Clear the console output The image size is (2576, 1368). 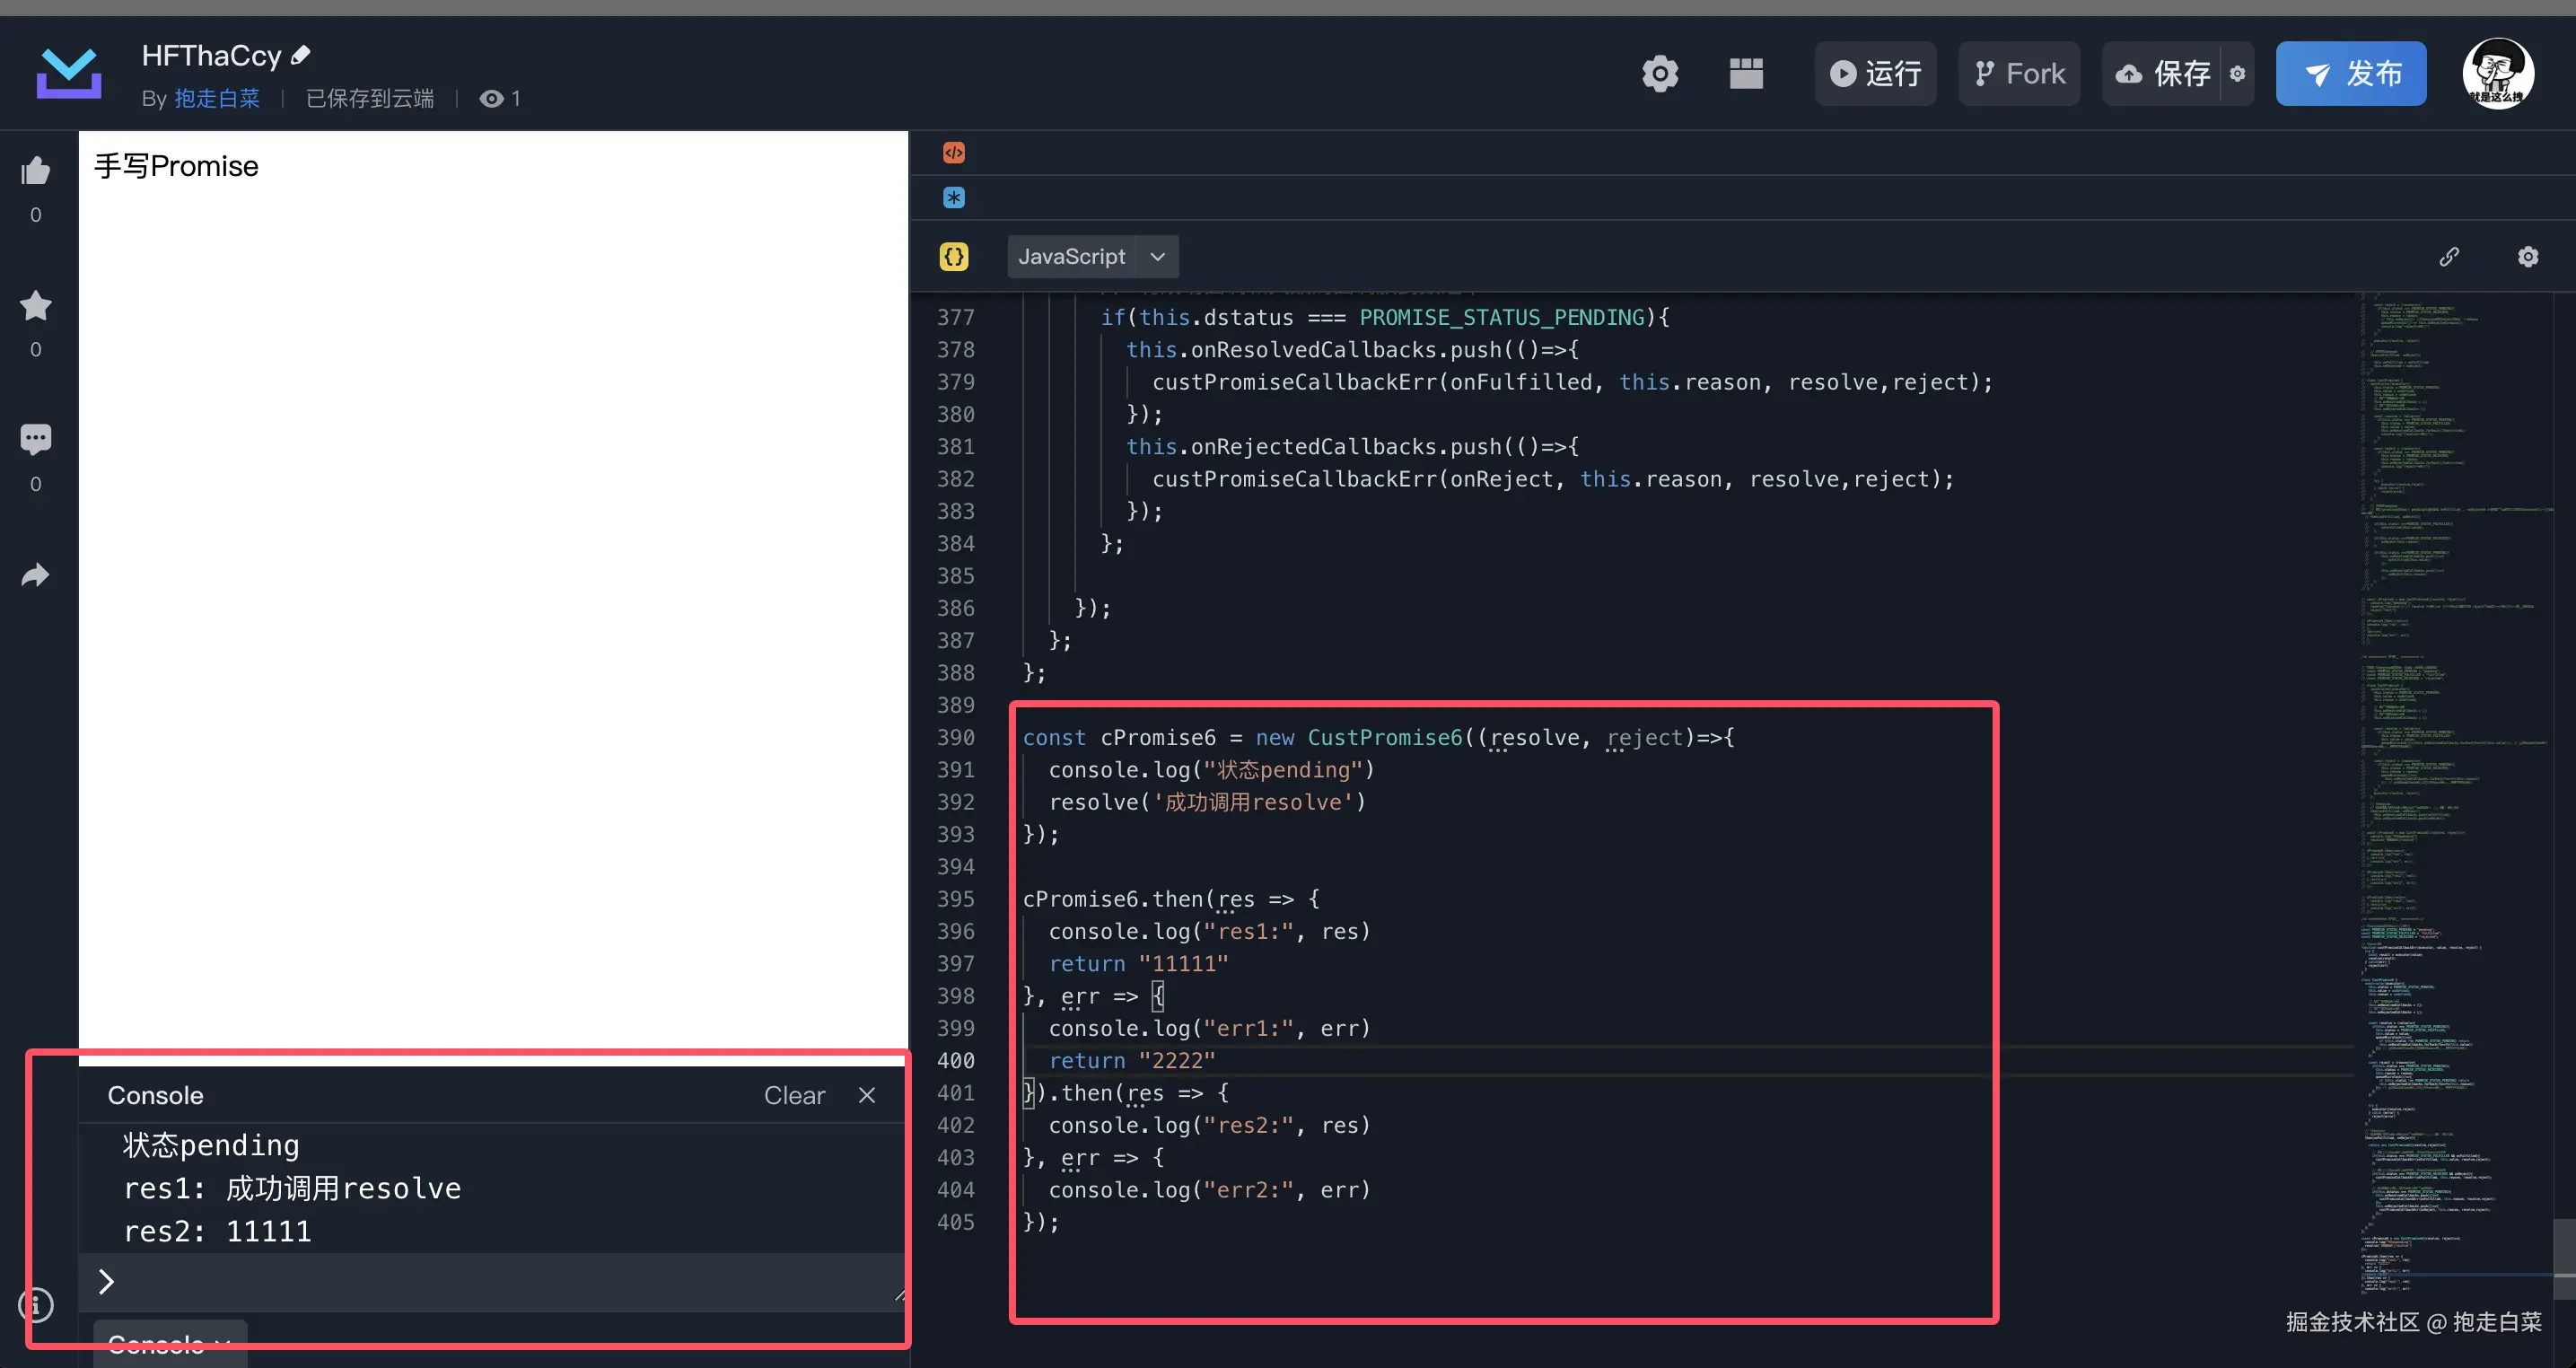[x=794, y=1096]
